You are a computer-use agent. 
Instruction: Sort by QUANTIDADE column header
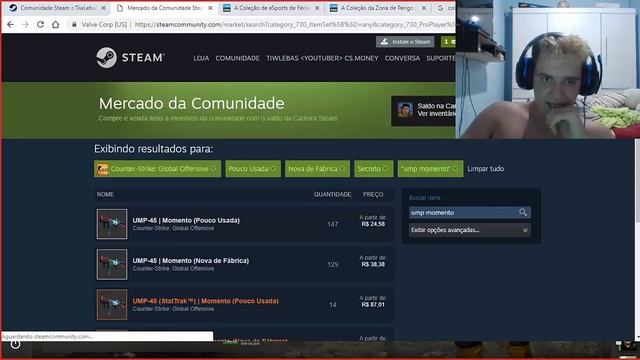[x=332, y=195]
